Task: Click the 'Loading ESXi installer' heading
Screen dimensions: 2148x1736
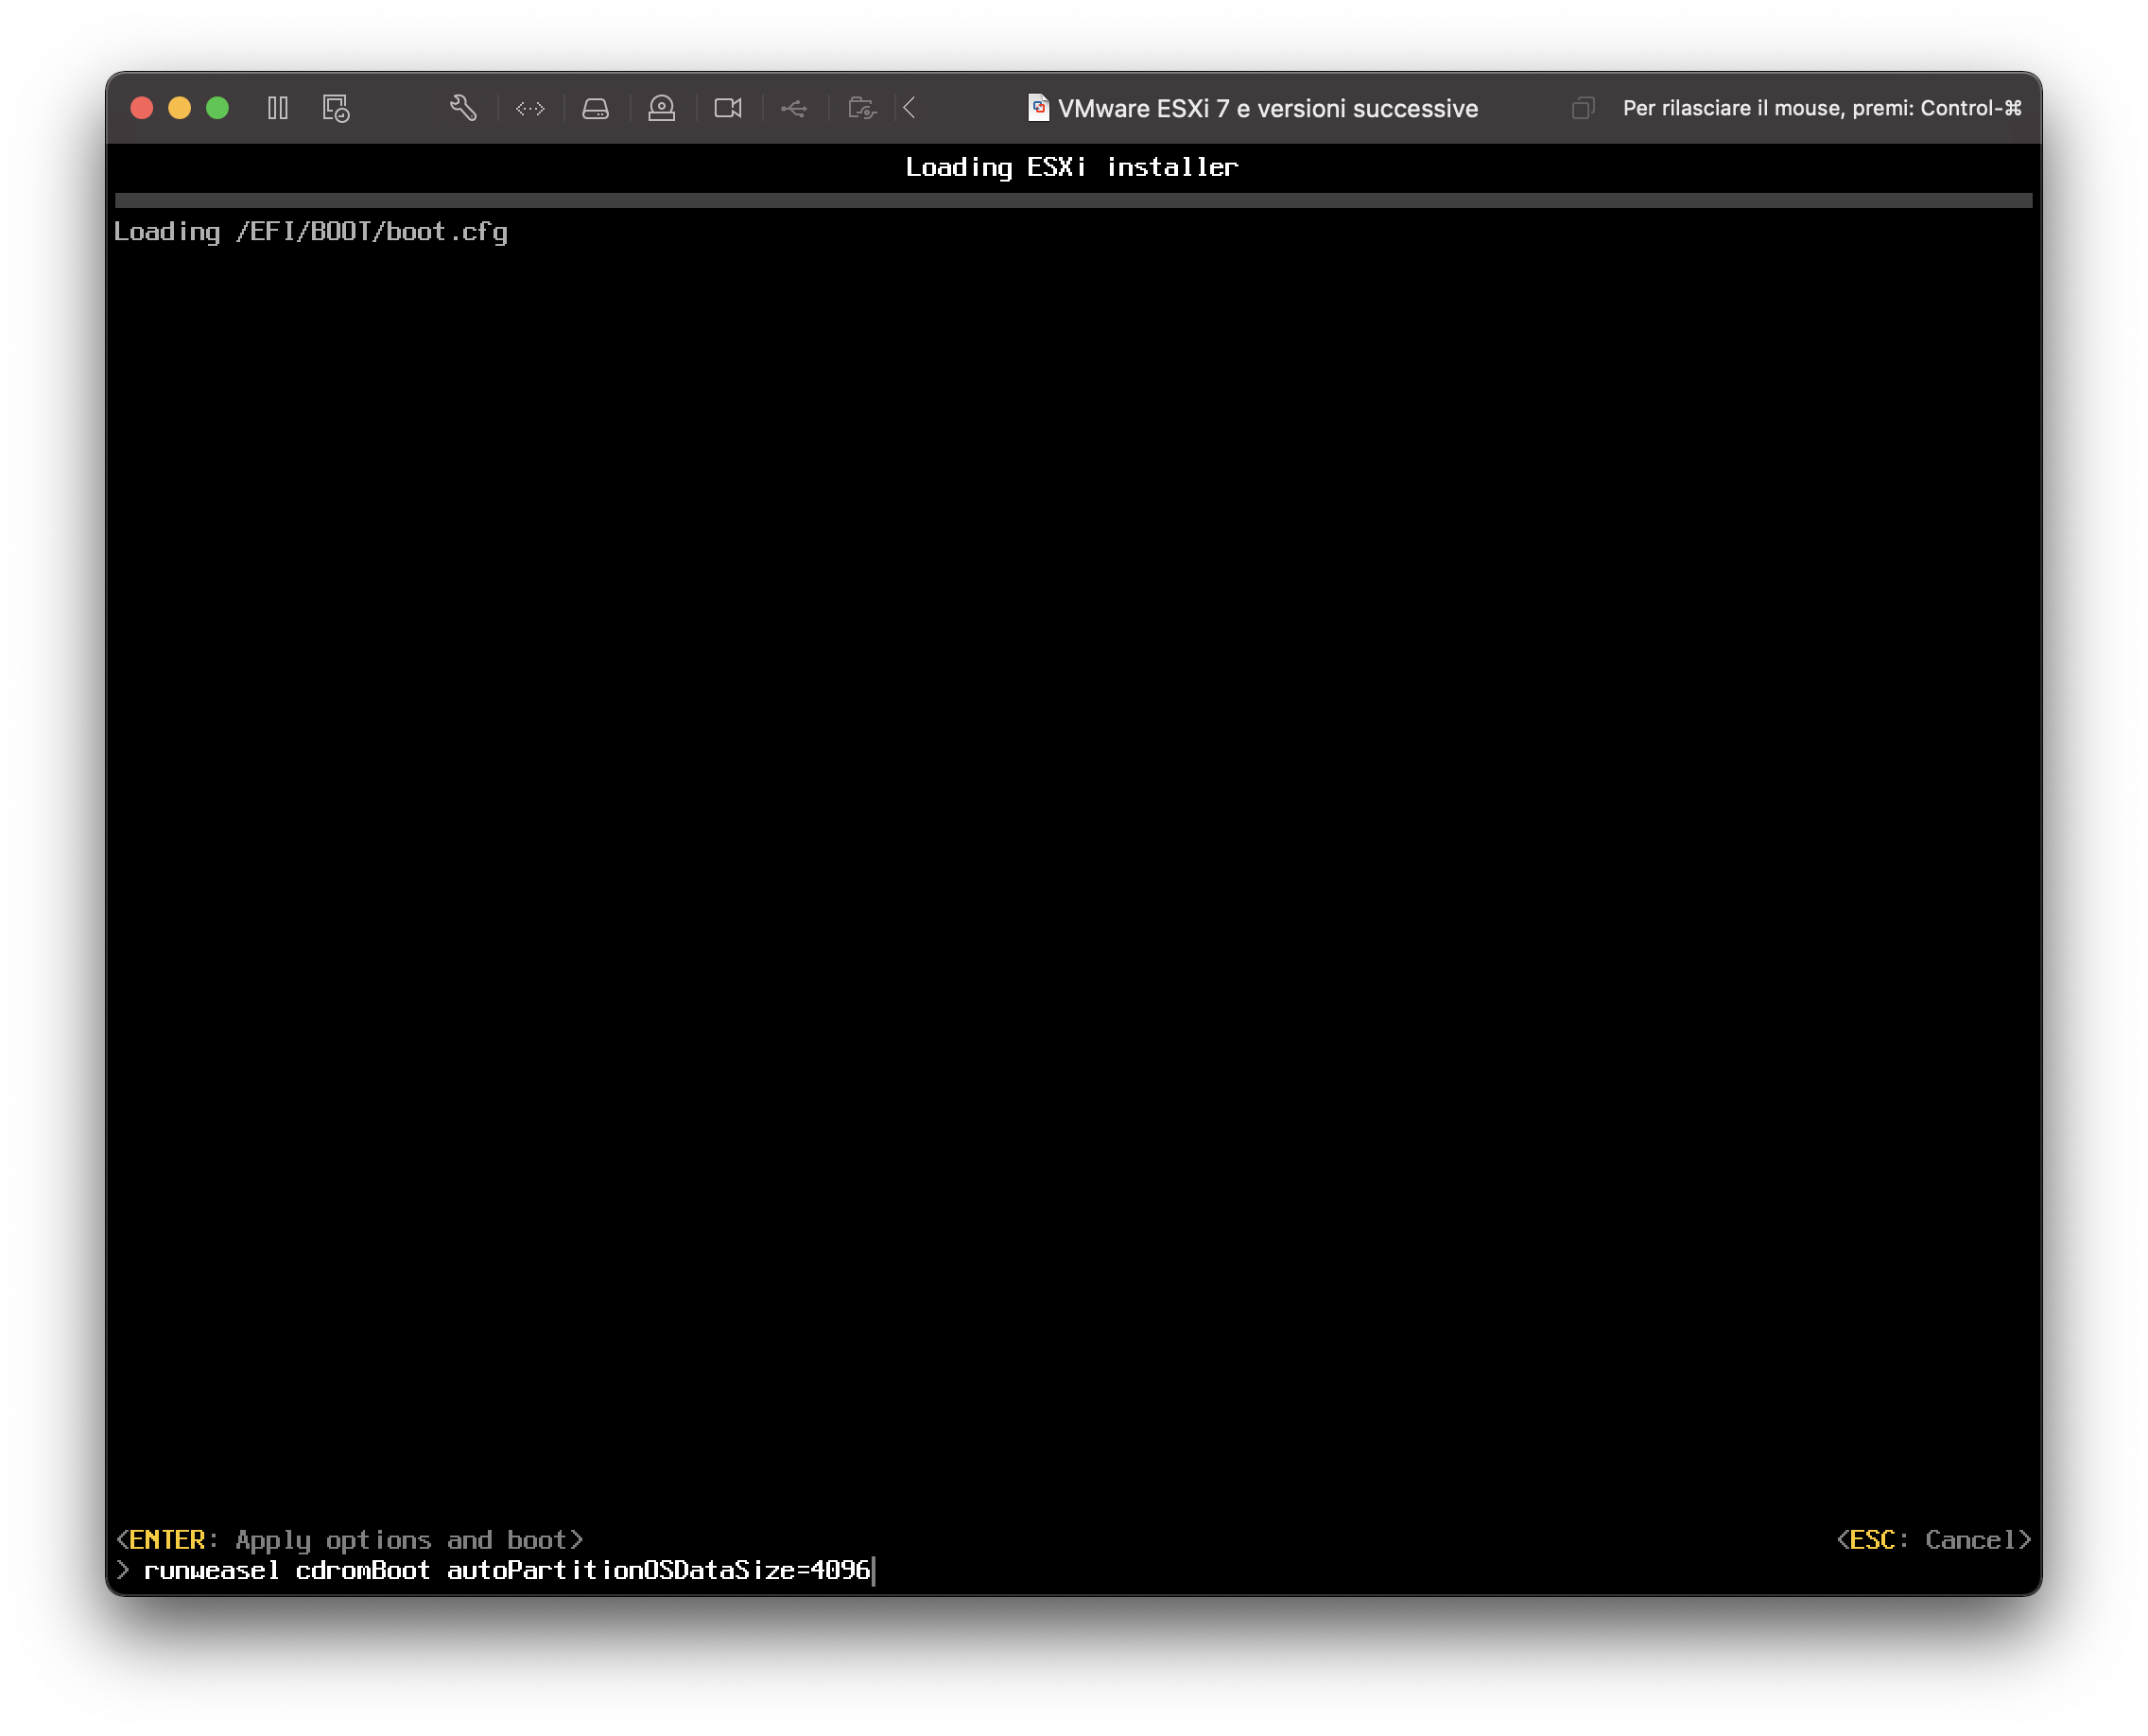Action: (x=1072, y=167)
